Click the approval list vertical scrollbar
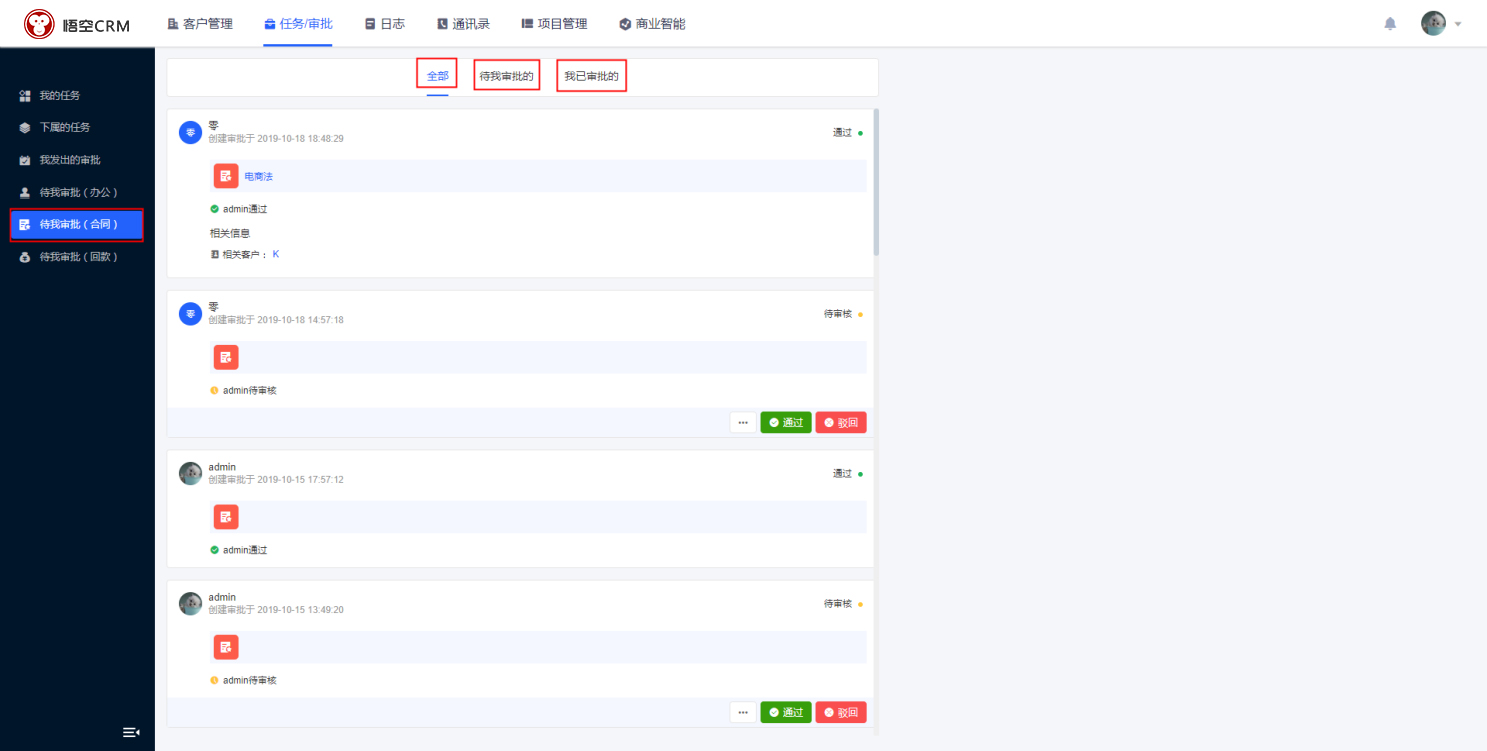This screenshot has width=1487, height=751. click(877, 180)
